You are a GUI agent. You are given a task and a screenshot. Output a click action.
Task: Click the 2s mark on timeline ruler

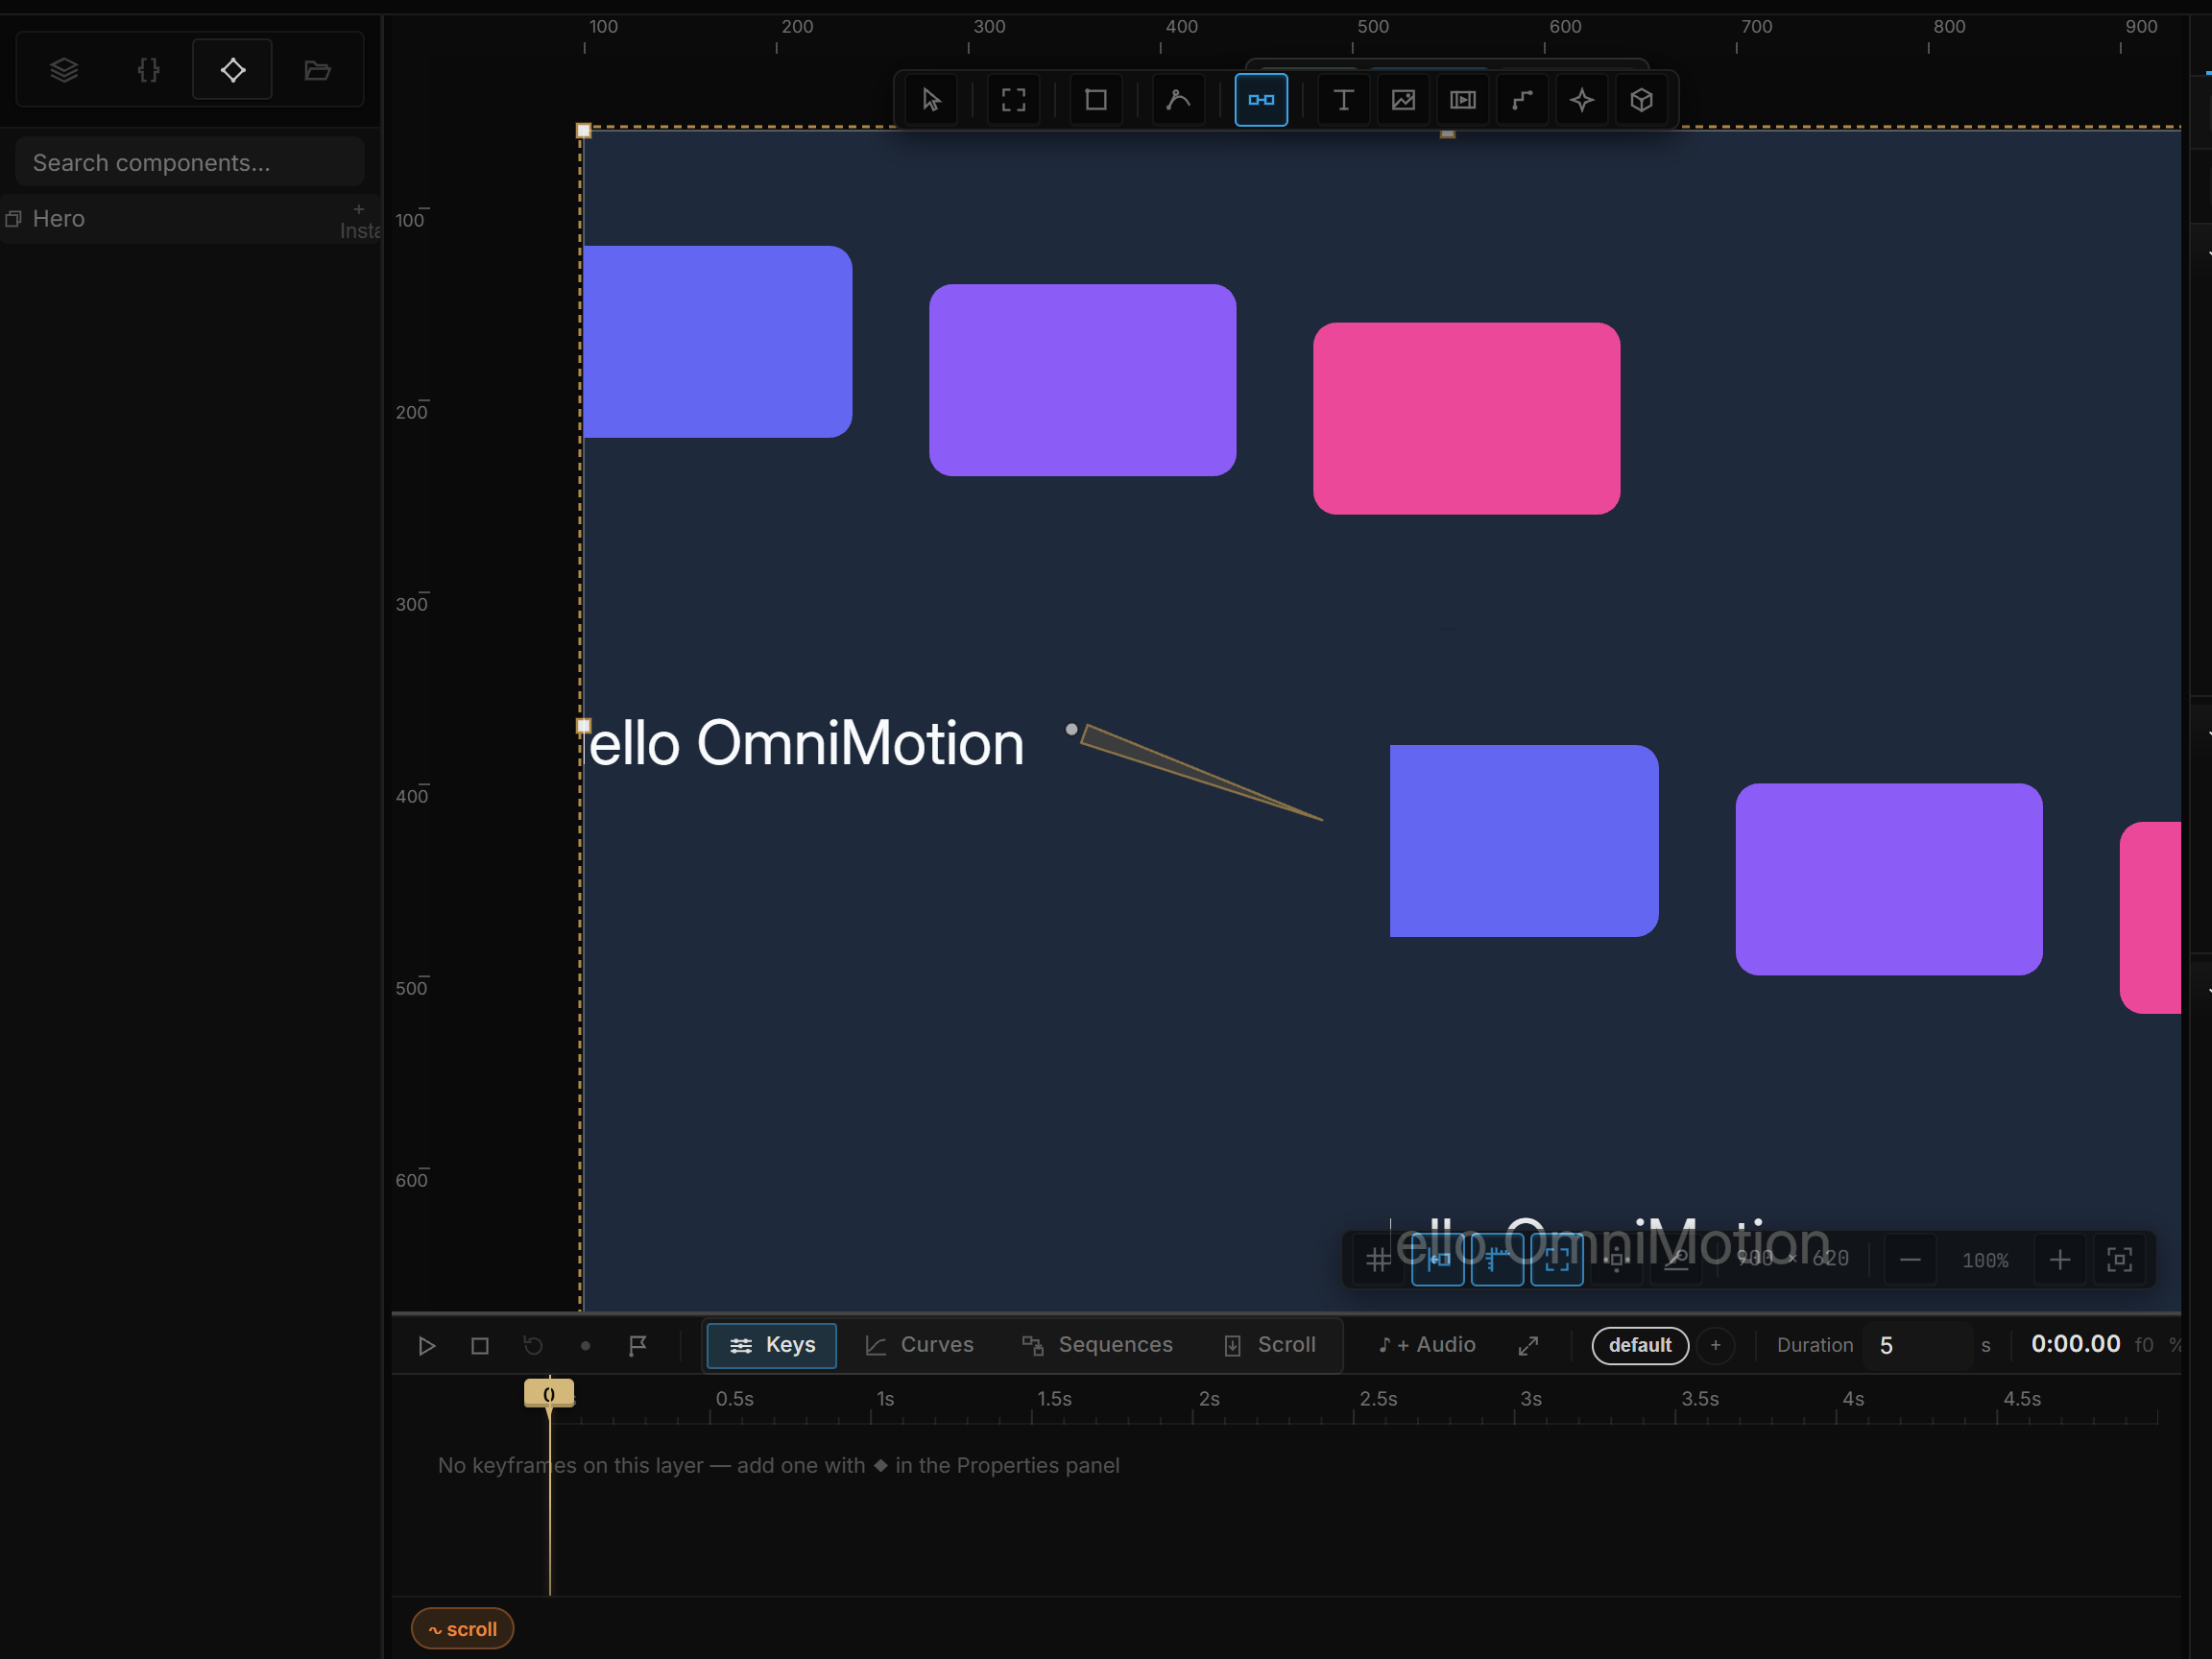1208,1400
